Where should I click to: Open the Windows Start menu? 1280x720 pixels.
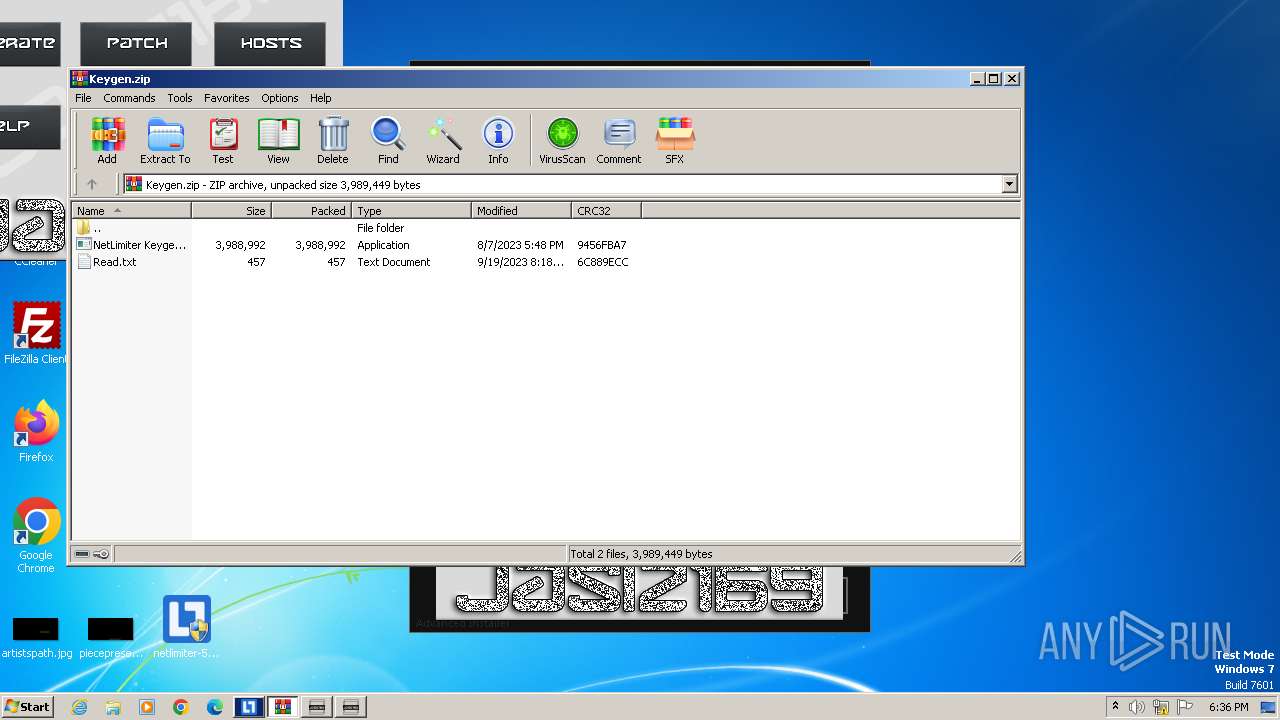pos(27,706)
